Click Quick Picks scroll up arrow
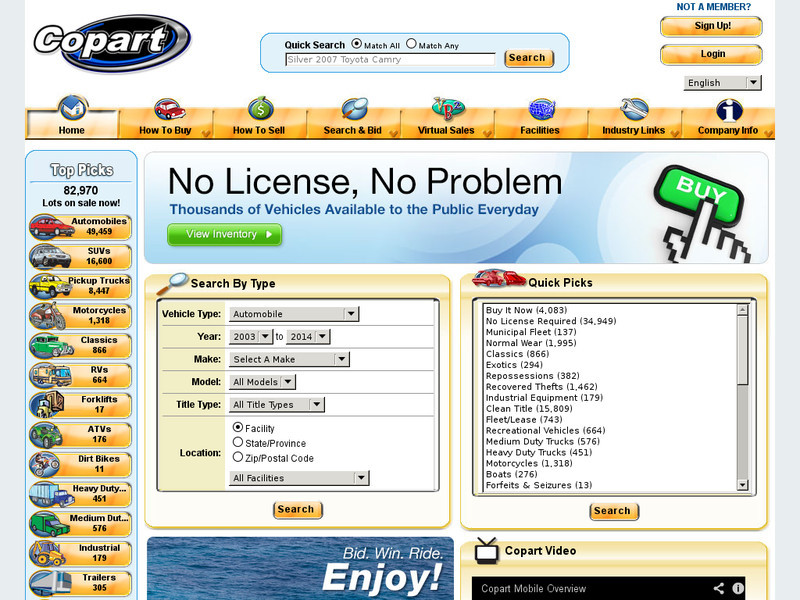The height and width of the screenshot is (600, 800). [742, 310]
